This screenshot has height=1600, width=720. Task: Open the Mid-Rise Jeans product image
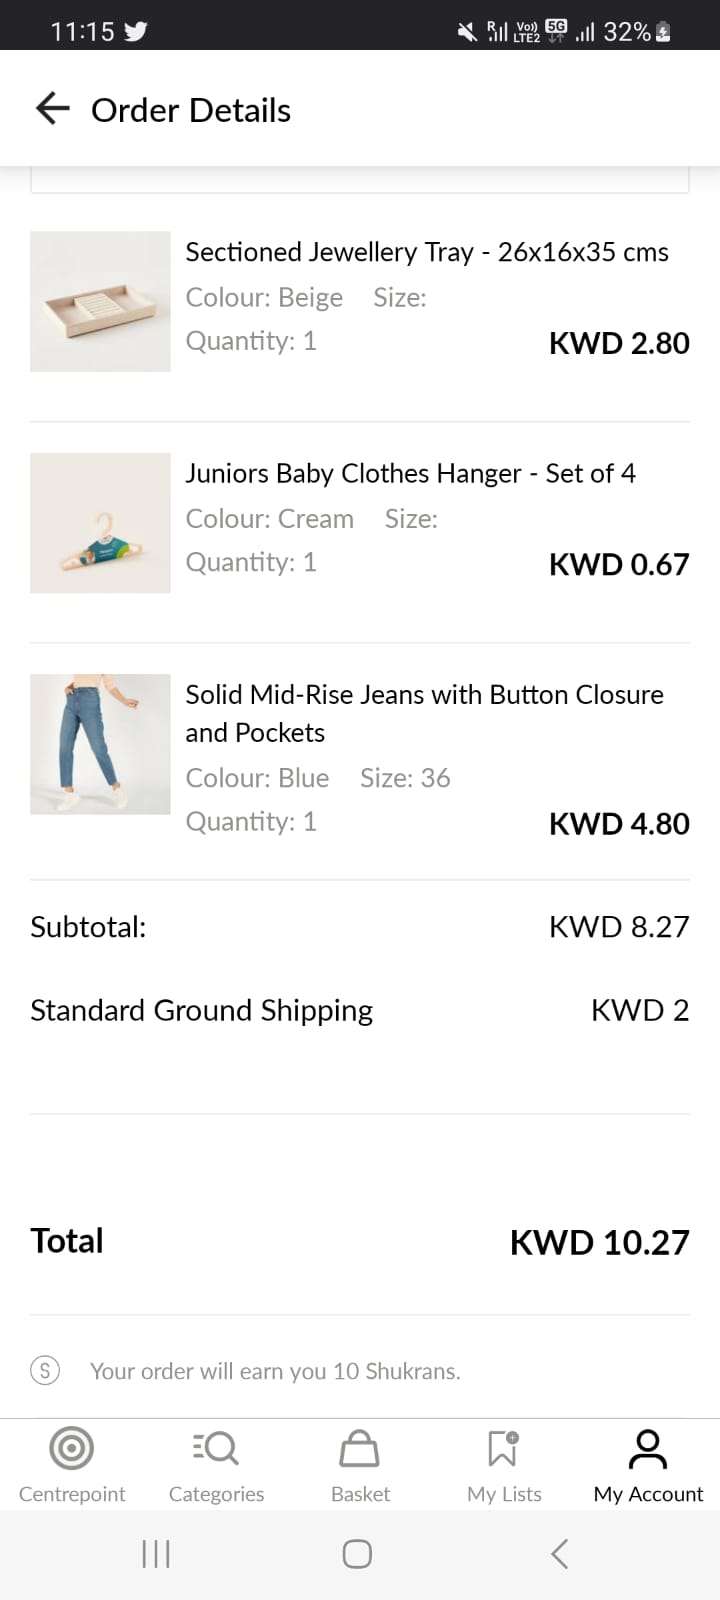100,743
